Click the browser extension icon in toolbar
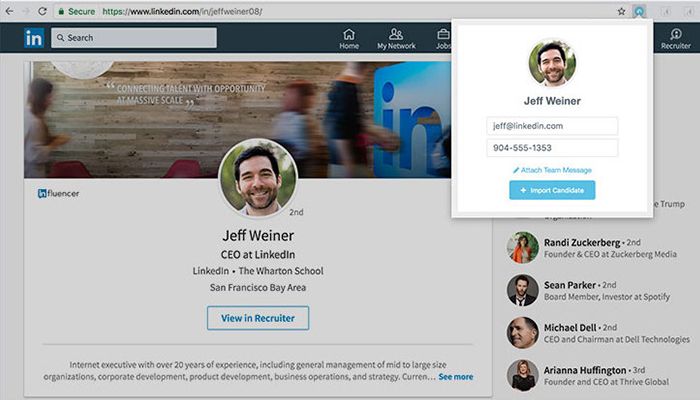Image resolution: width=700 pixels, height=400 pixels. (x=639, y=12)
